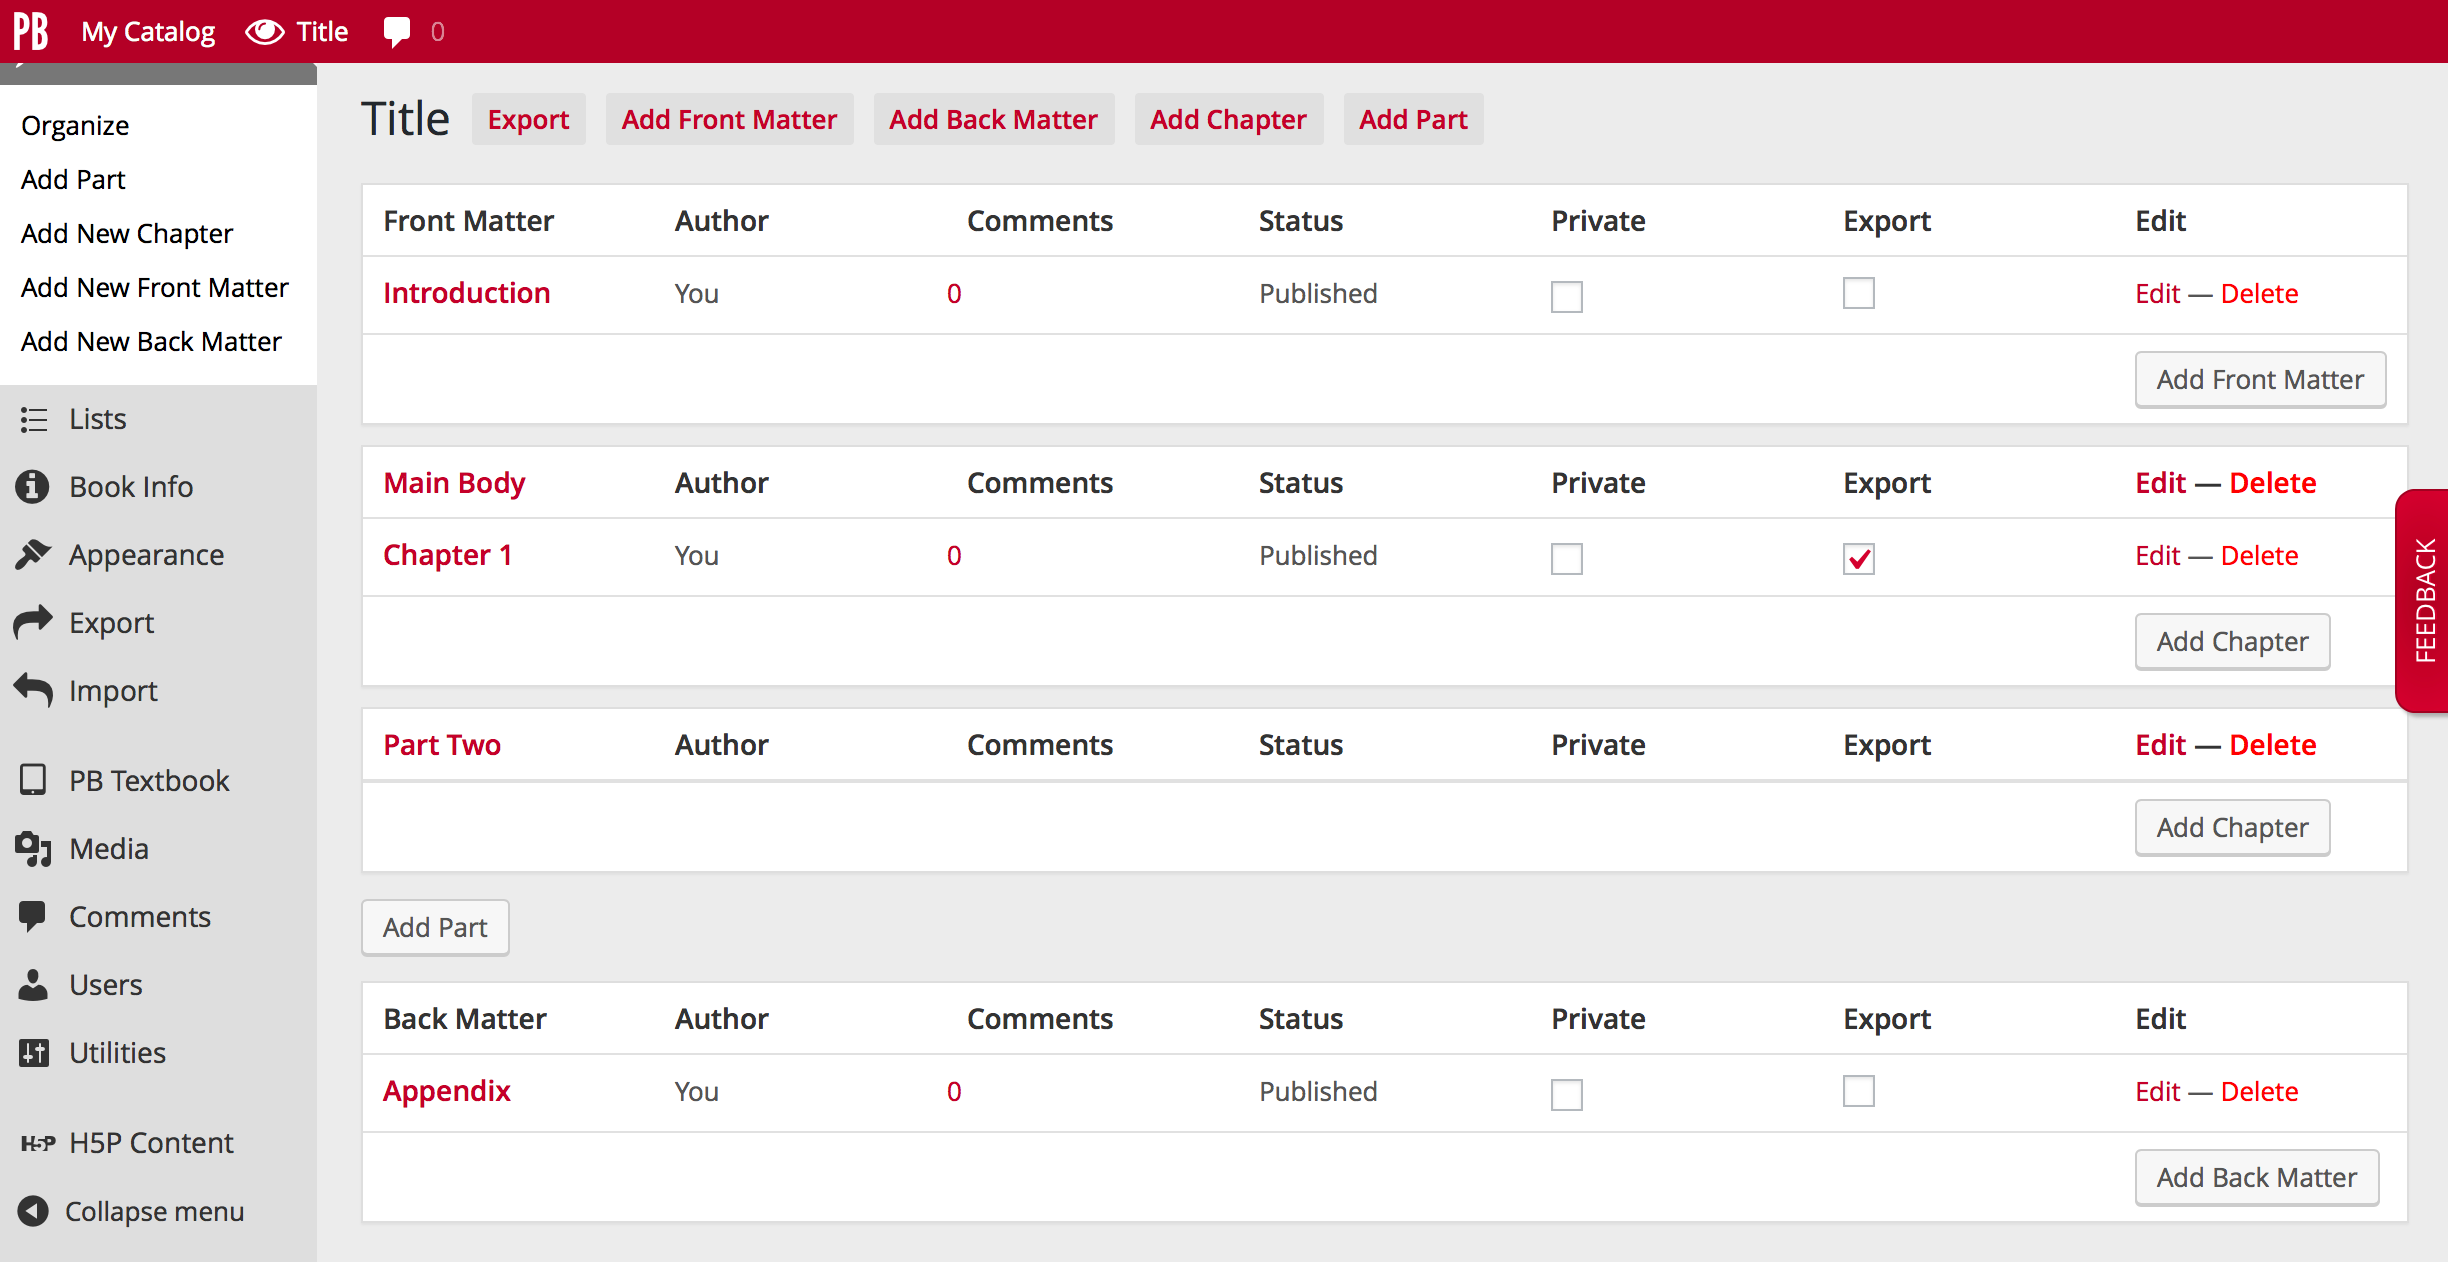Select Add Part in sidebar submenu
Screen dimensions: 2448x1262
point(73,179)
